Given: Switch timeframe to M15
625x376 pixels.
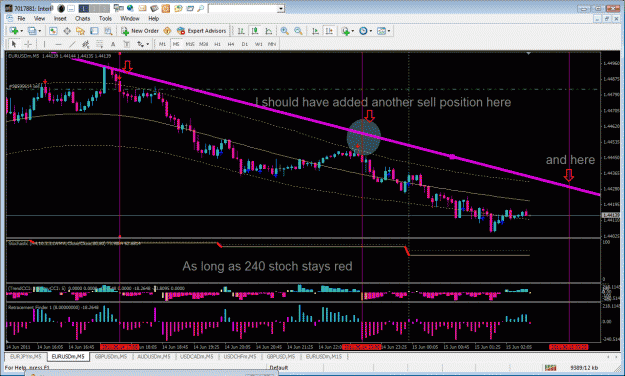Looking at the screenshot, I should click(190, 44).
